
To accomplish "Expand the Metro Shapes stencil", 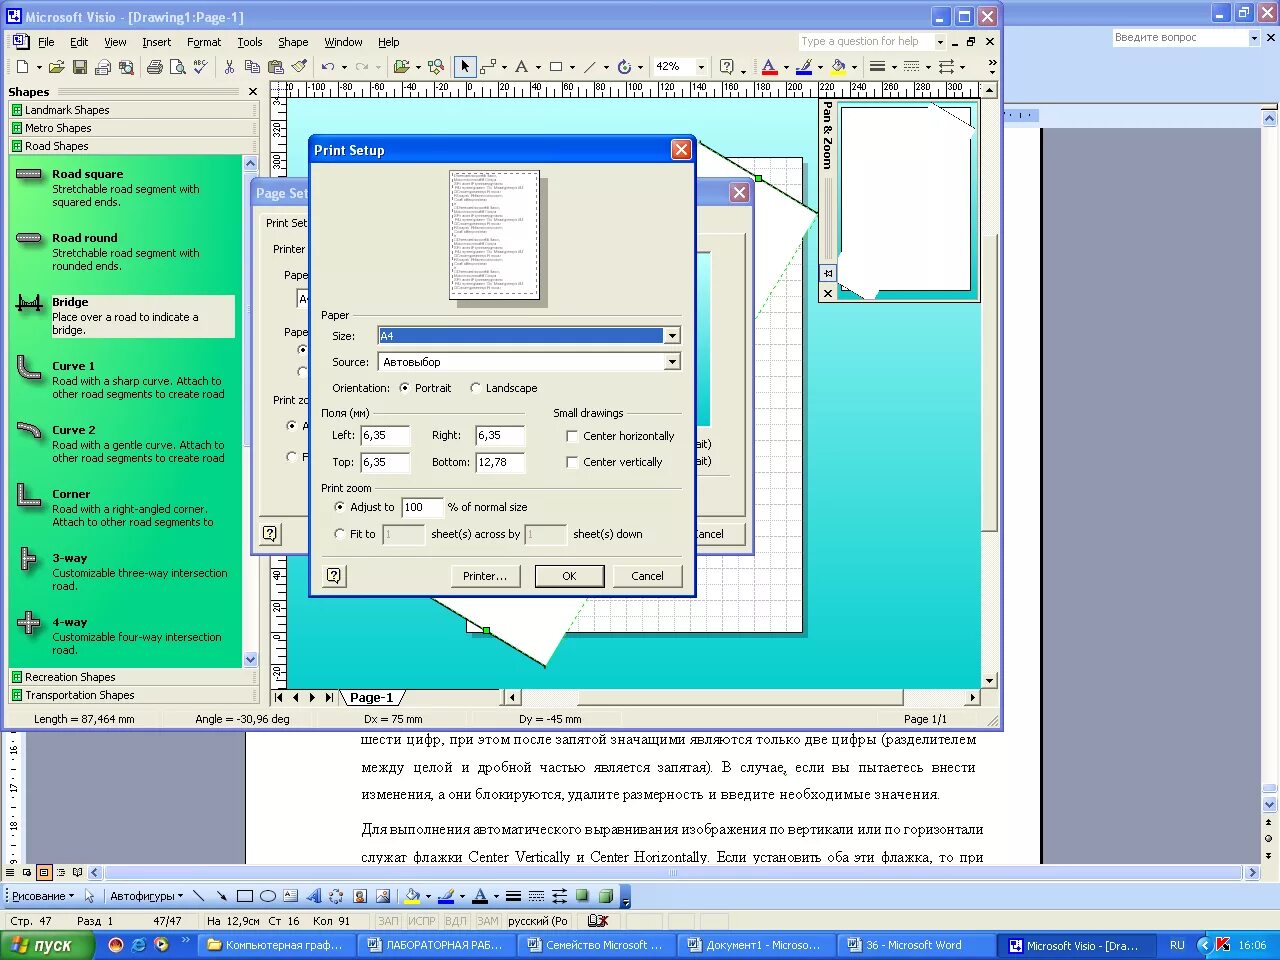I will tap(133, 128).
